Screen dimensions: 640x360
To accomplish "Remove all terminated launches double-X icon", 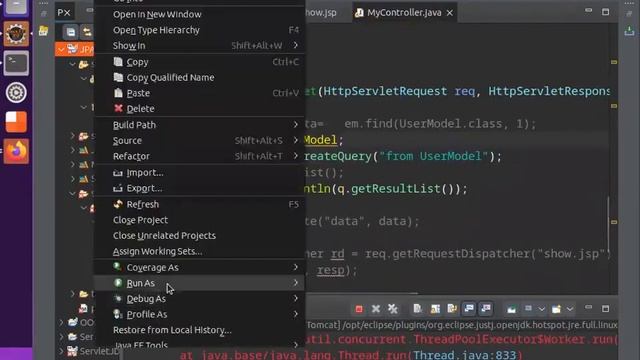I will [x=393, y=309].
